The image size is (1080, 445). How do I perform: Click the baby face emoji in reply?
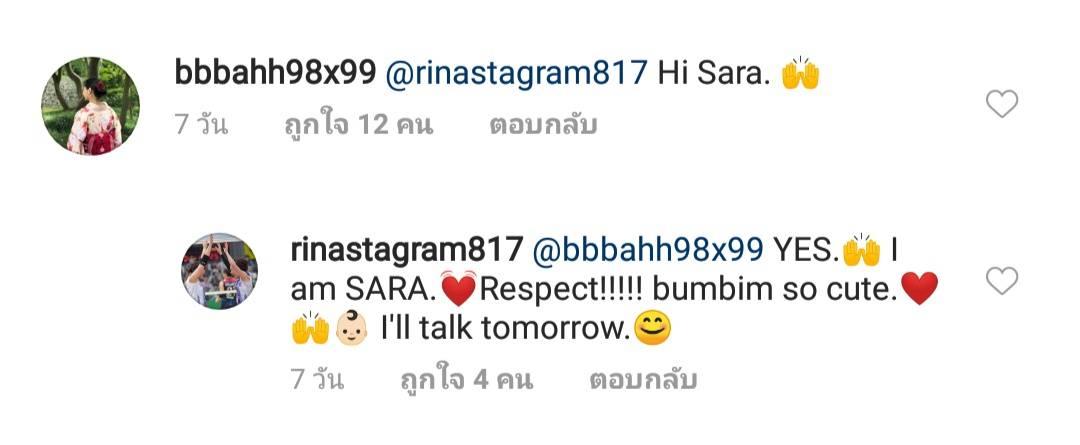(352, 328)
